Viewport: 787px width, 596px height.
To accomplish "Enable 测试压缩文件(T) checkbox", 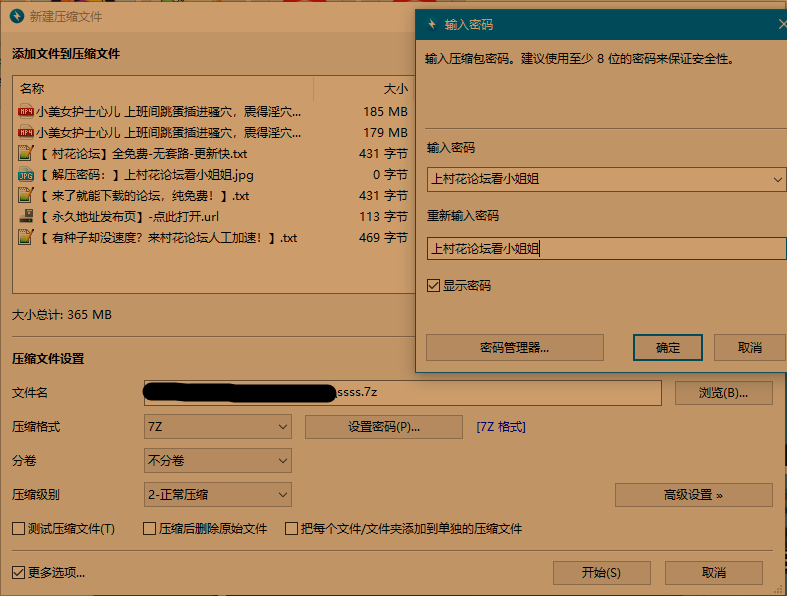I will 18,529.
